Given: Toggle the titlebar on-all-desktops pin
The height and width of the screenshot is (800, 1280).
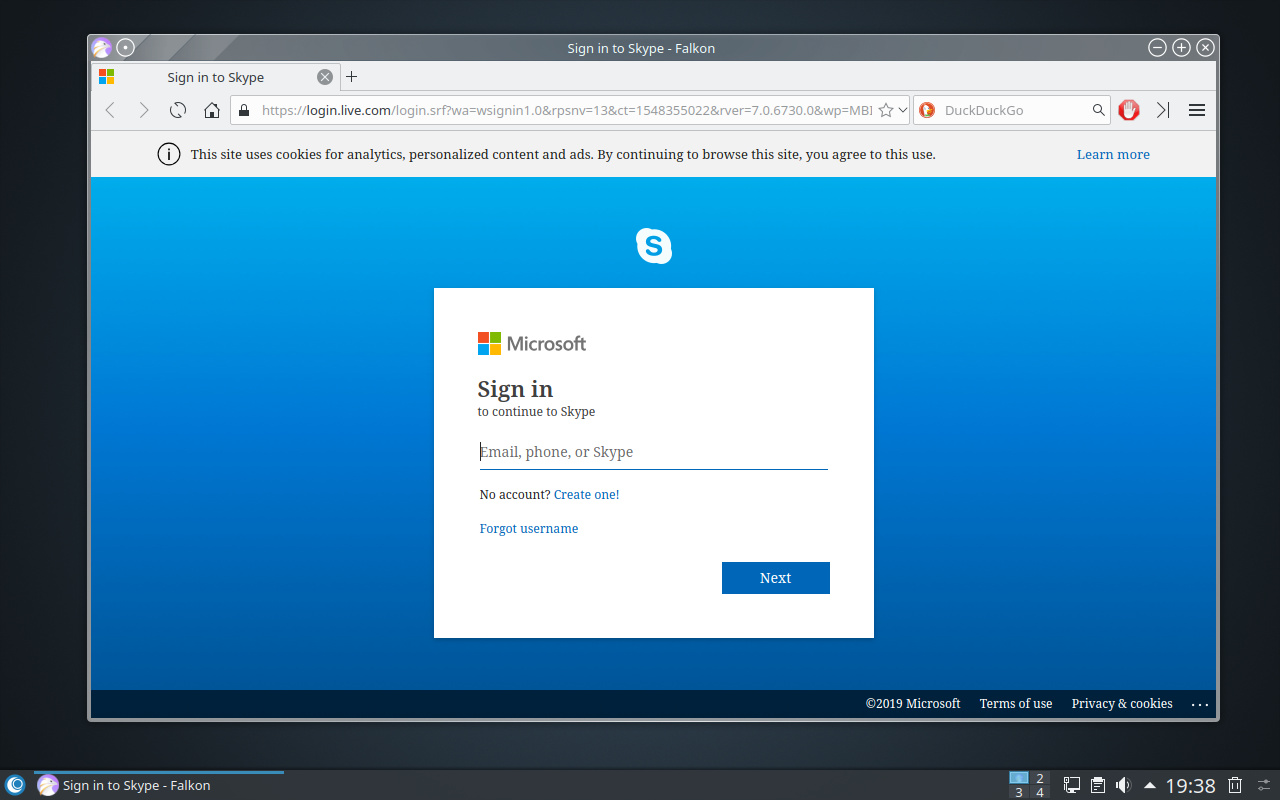Looking at the screenshot, I should (125, 47).
